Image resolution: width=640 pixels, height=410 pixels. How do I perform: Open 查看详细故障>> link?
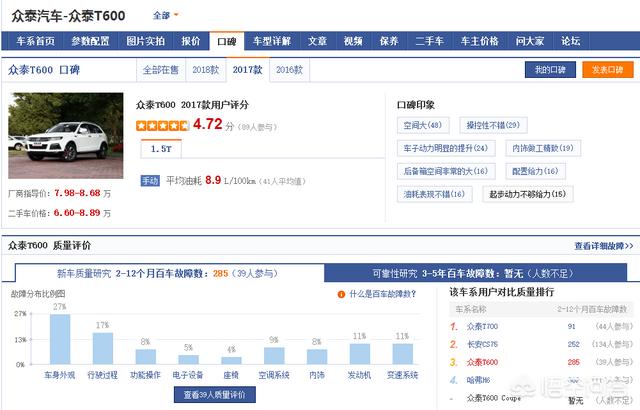click(604, 246)
